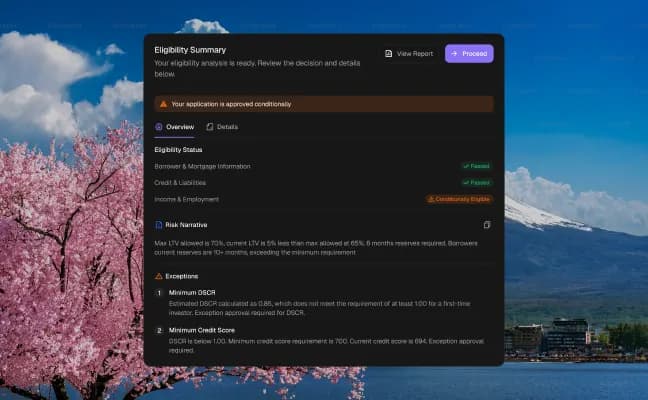Copy the Risk Narrative with copy icon
Viewport: 648px width, 400px height.
[x=487, y=225]
